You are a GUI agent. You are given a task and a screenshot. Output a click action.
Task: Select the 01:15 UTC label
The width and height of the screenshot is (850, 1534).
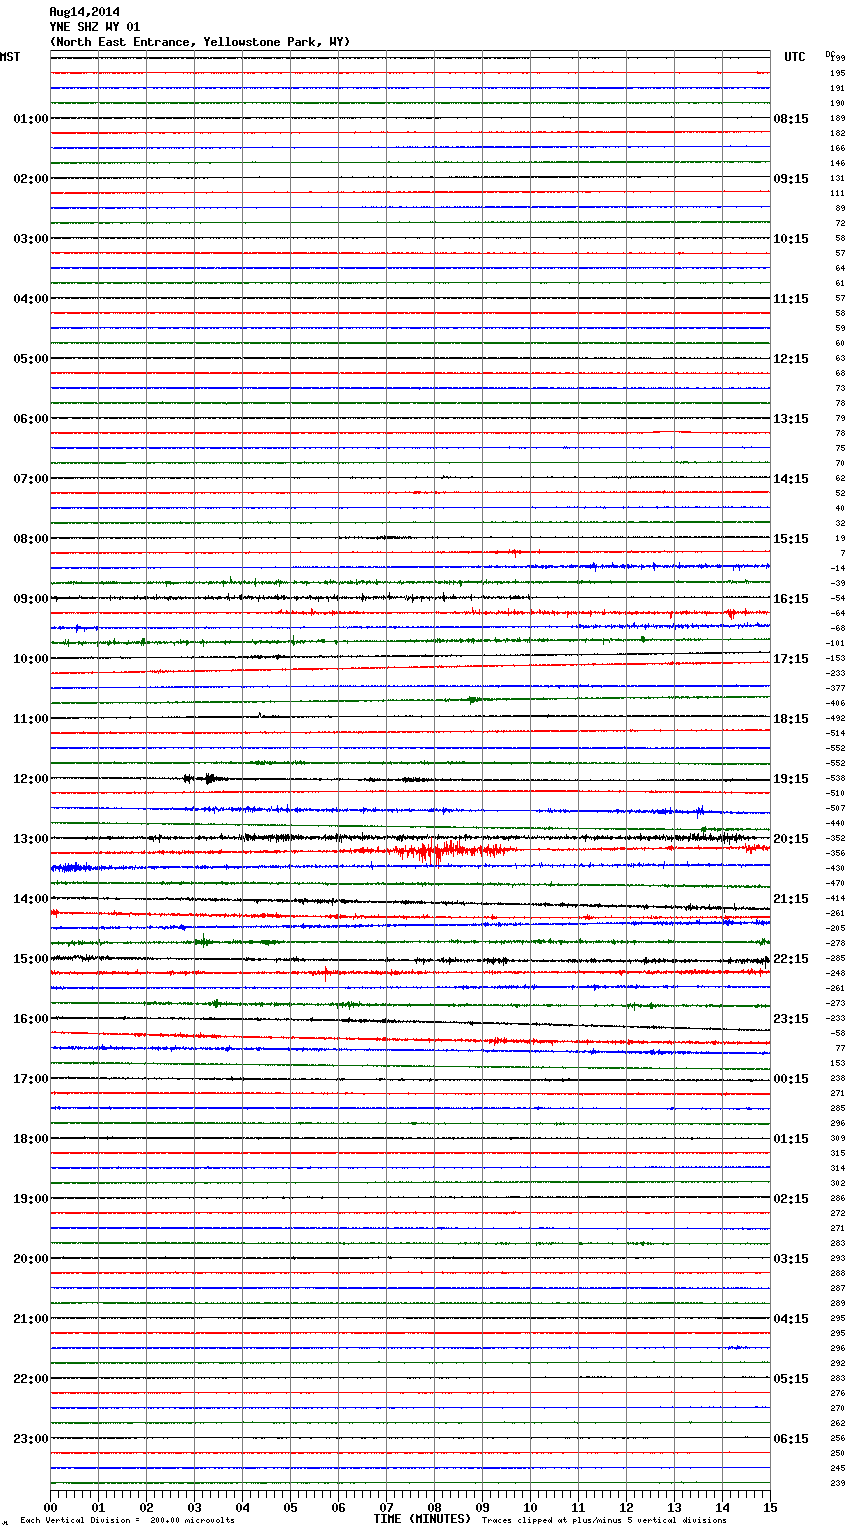pos(791,1139)
